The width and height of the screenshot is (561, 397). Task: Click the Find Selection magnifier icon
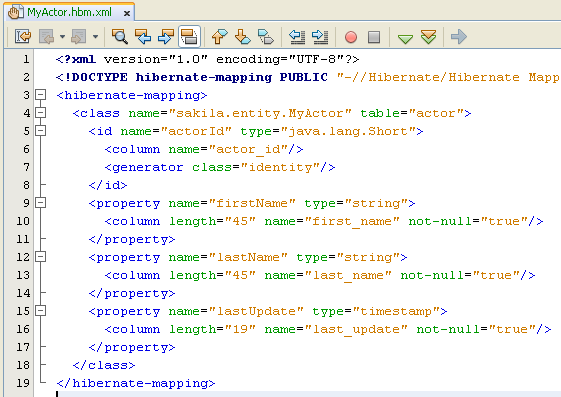tap(119, 36)
